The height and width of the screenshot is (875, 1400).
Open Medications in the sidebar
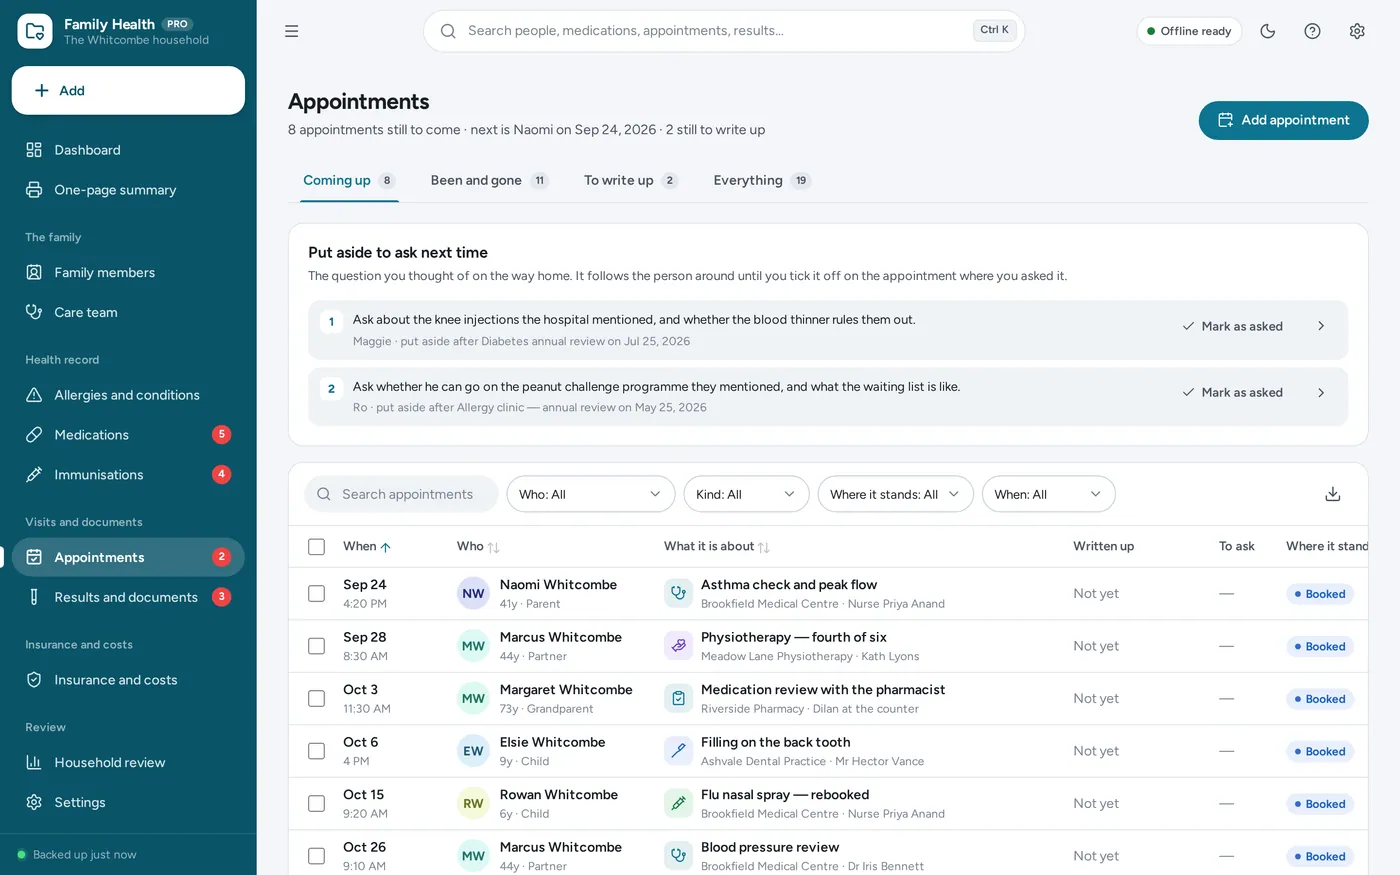[128, 435]
